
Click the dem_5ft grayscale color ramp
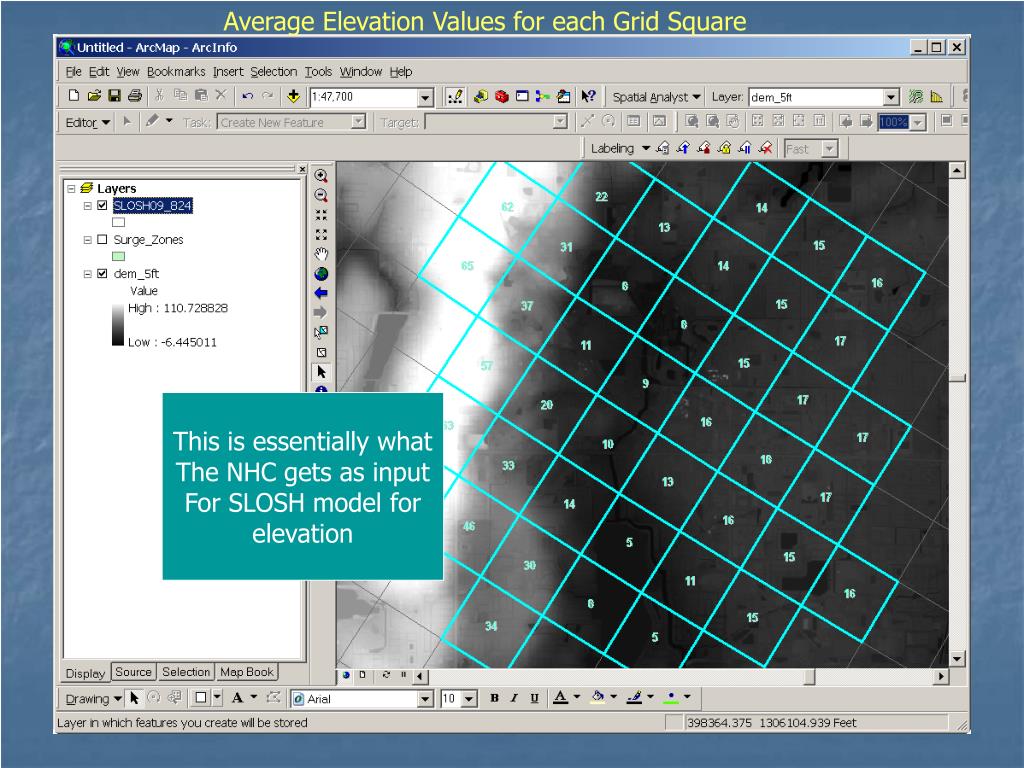[118, 325]
